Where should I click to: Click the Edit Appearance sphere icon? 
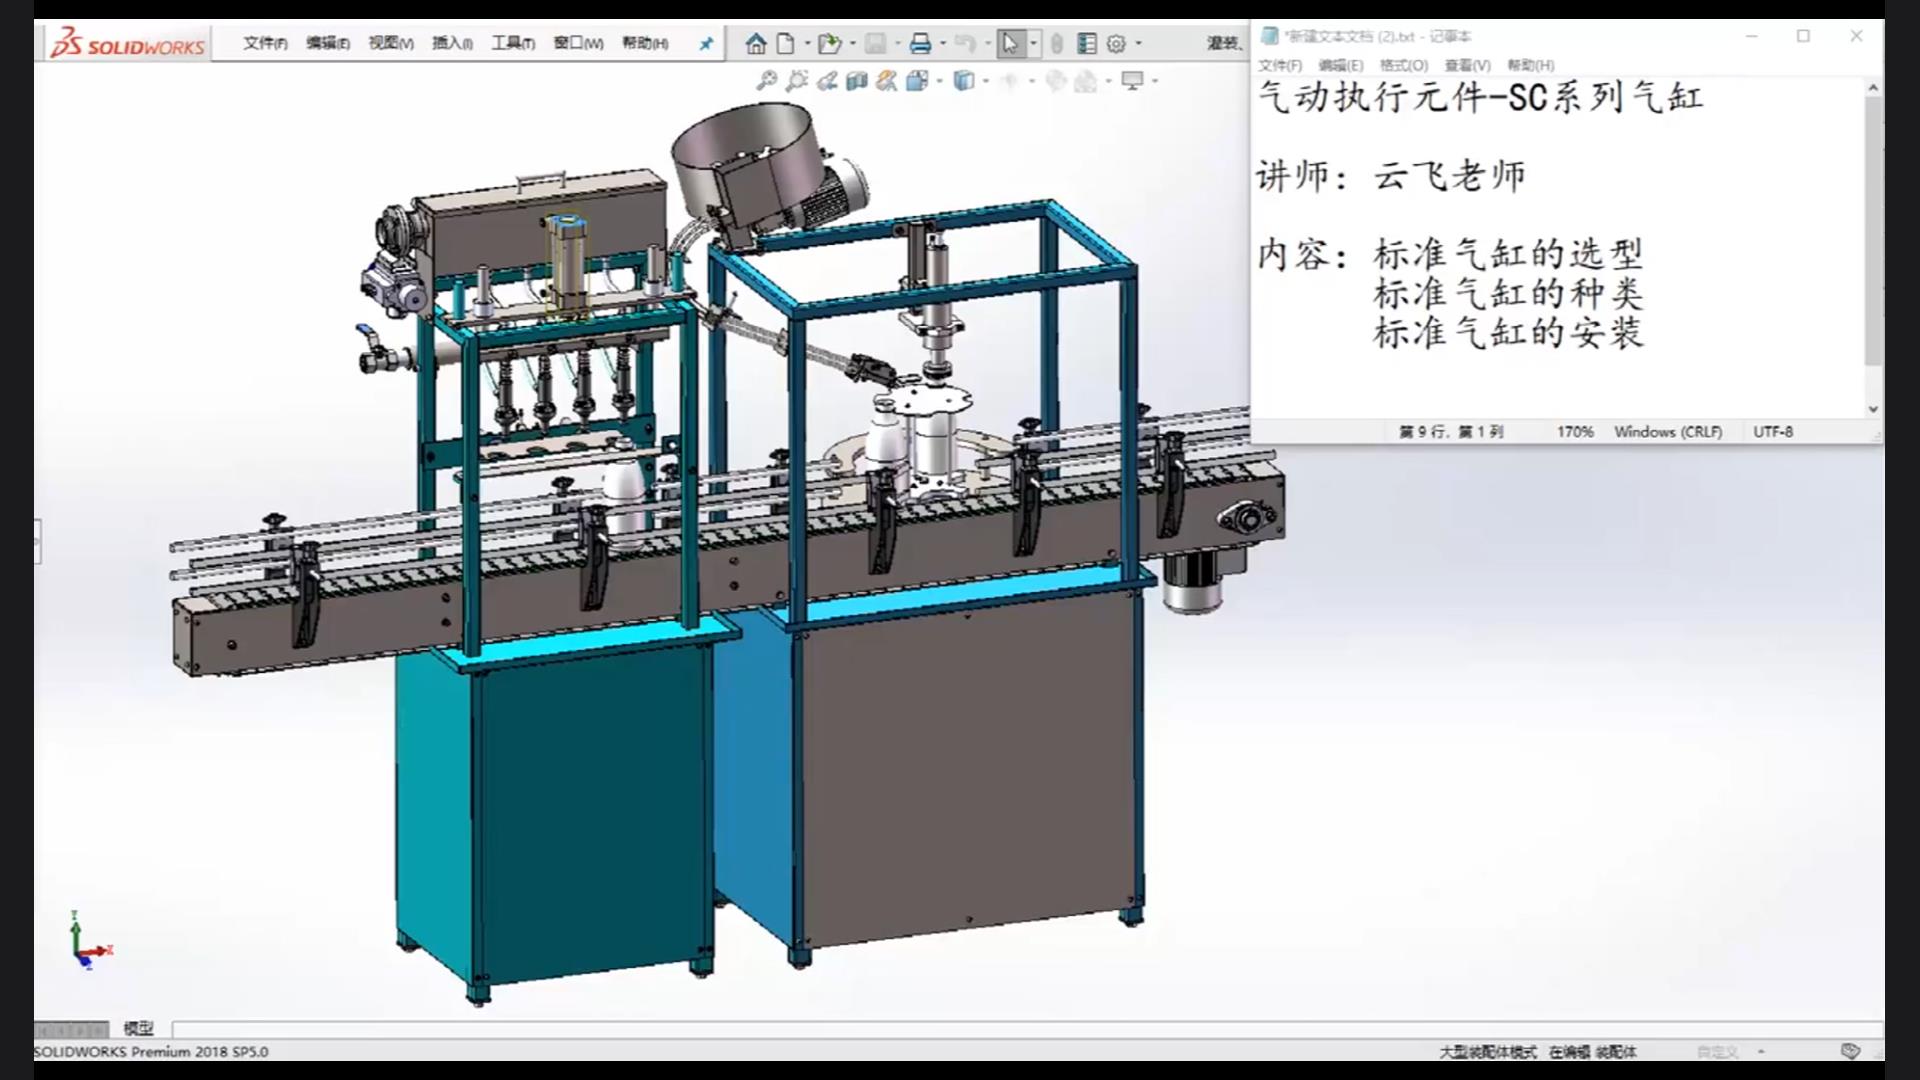(1056, 81)
